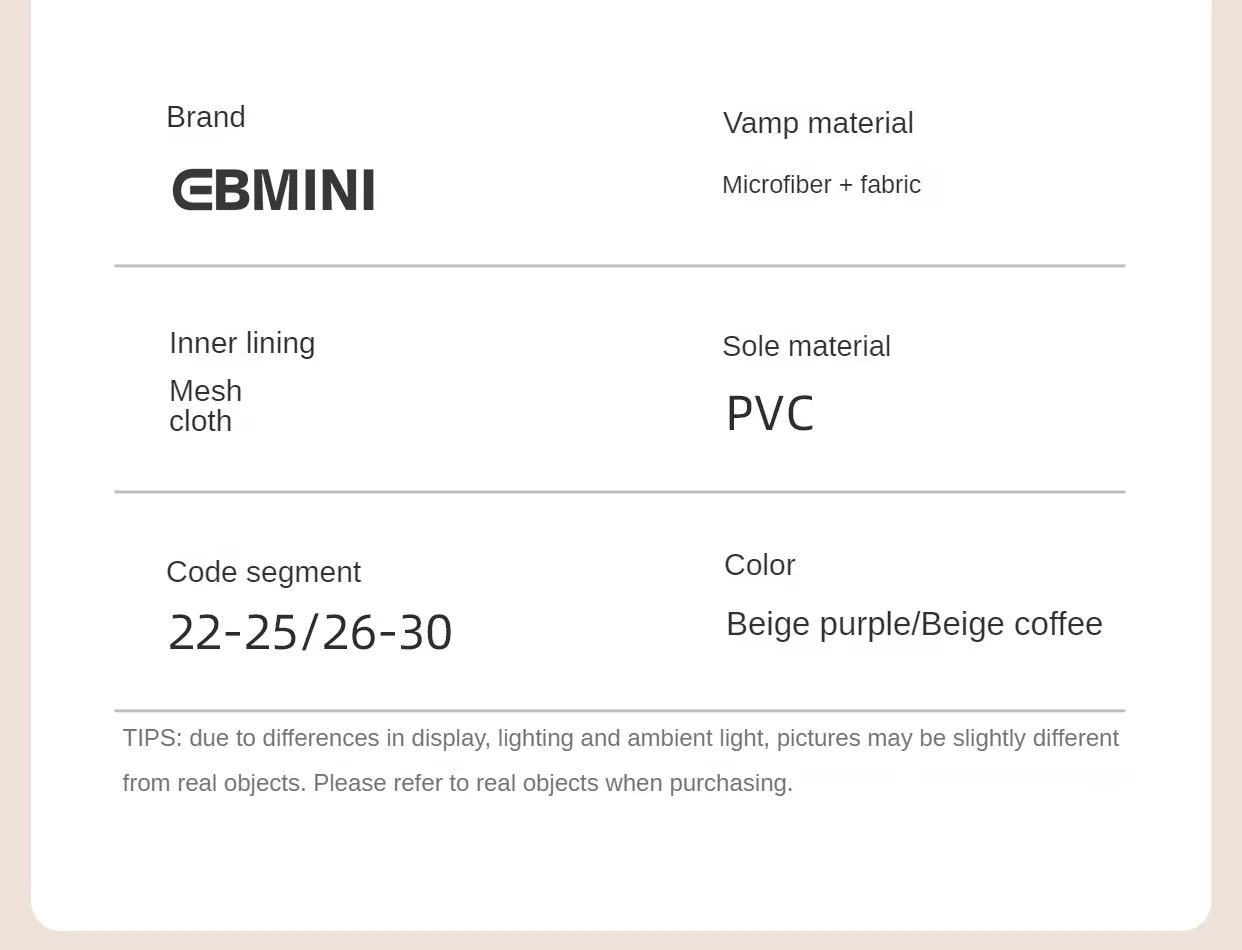Choose the 22-25 size range
The height and width of the screenshot is (950, 1242).
click(233, 633)
